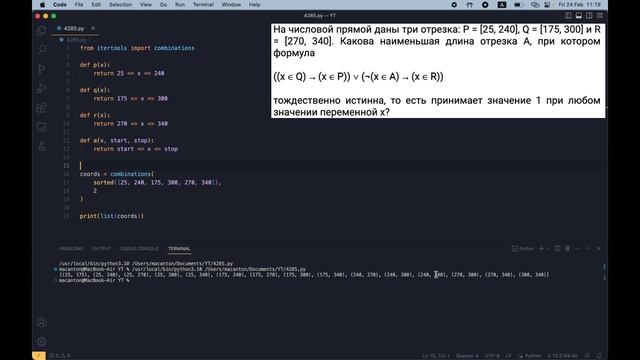
Task: Open the Manage gear icon
Action: 42,341
